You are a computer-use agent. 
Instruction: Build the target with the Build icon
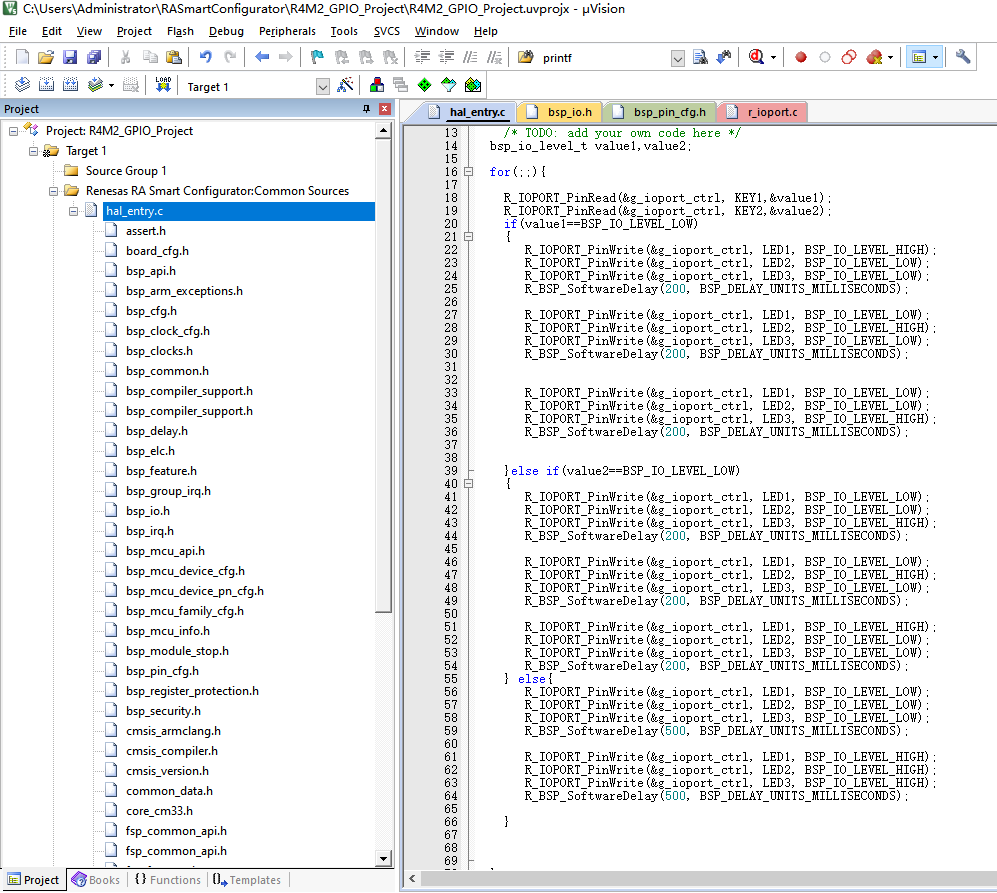pos(46,85)
